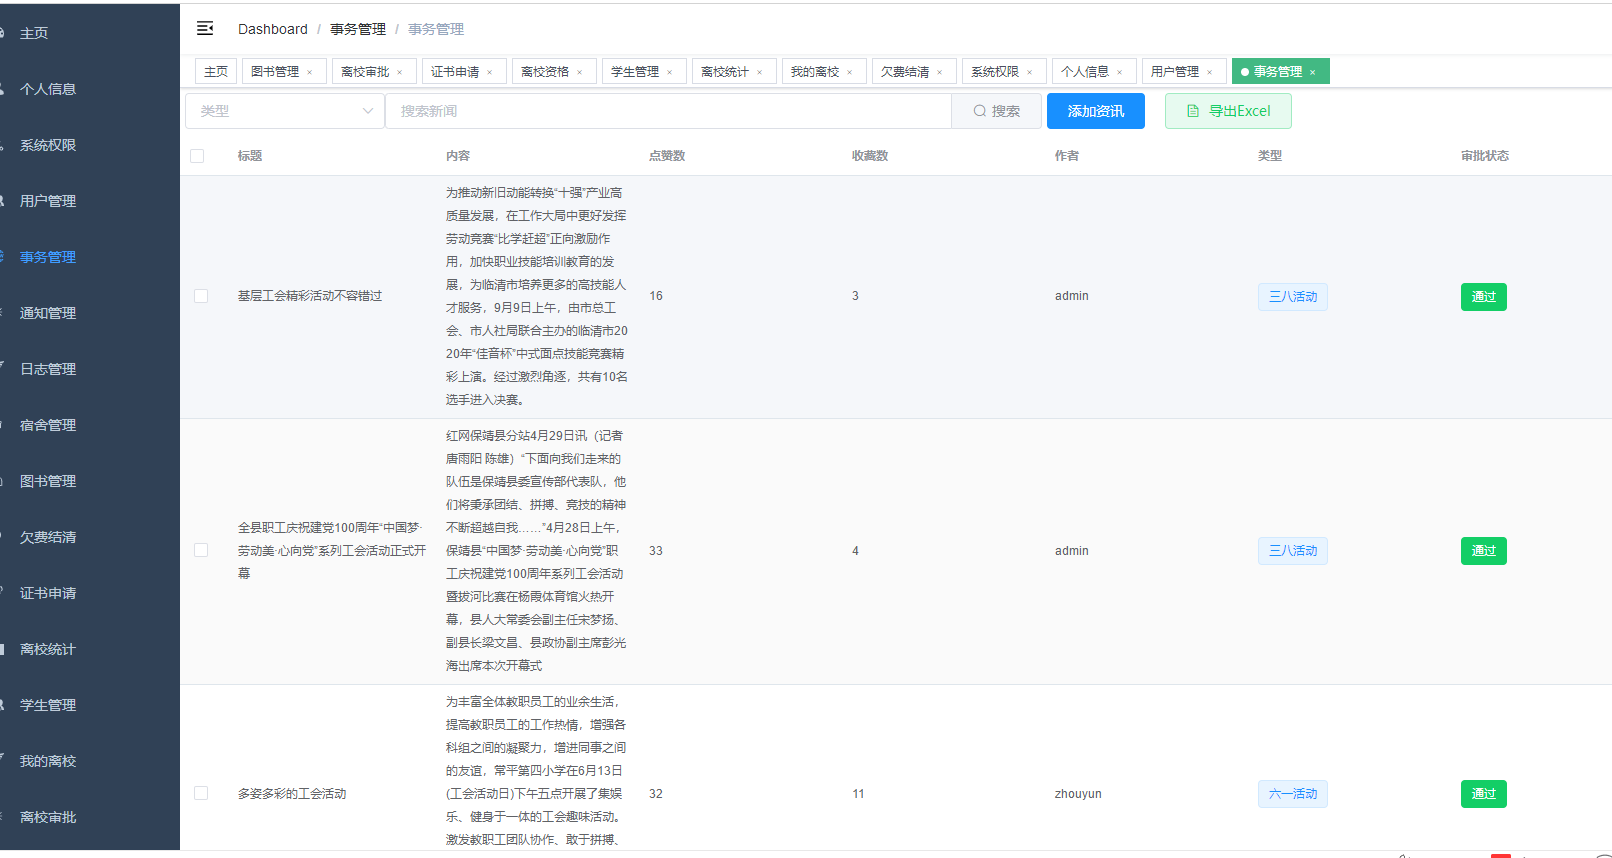Click 三八活动 tag in 全县职工 row

pyautogui.click(x=1293, y=551)
